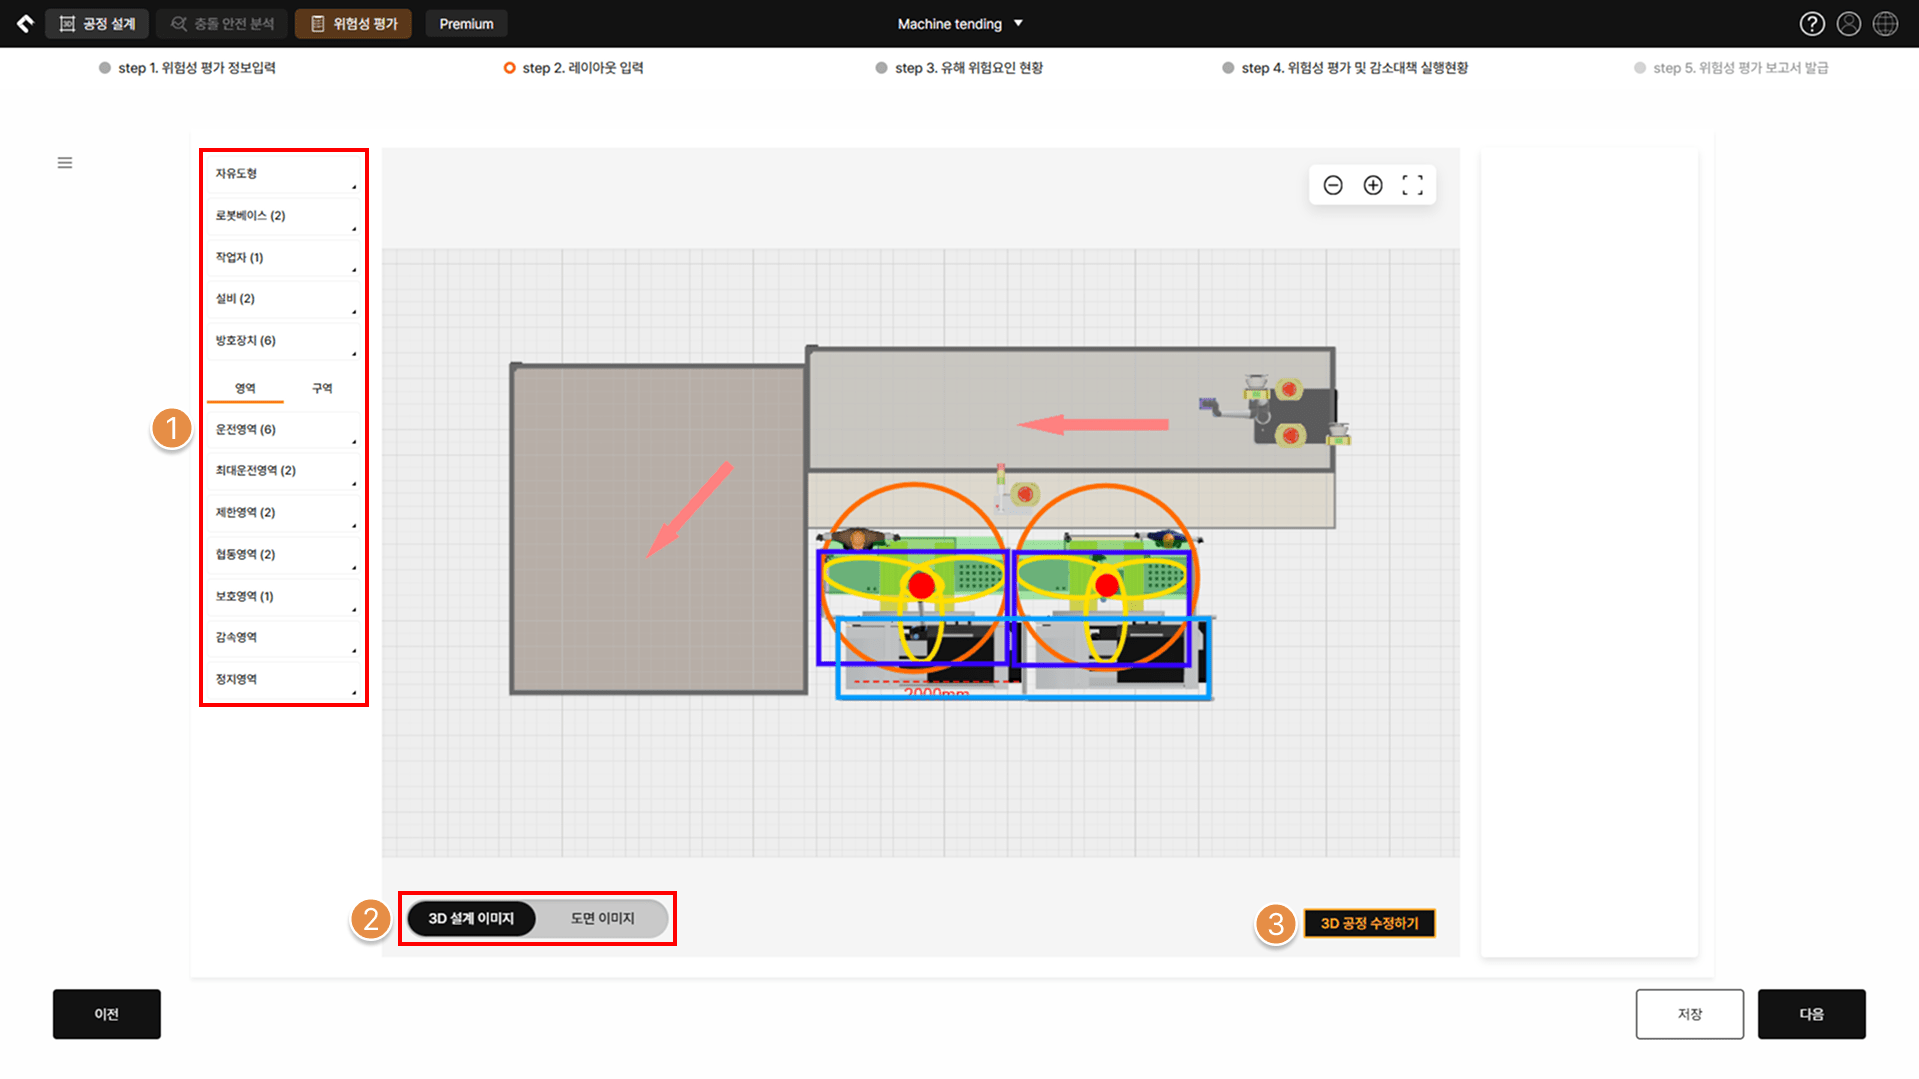Select the left robot's red base point
Screen dimensions: 1919x1079
tap(921, 586)
